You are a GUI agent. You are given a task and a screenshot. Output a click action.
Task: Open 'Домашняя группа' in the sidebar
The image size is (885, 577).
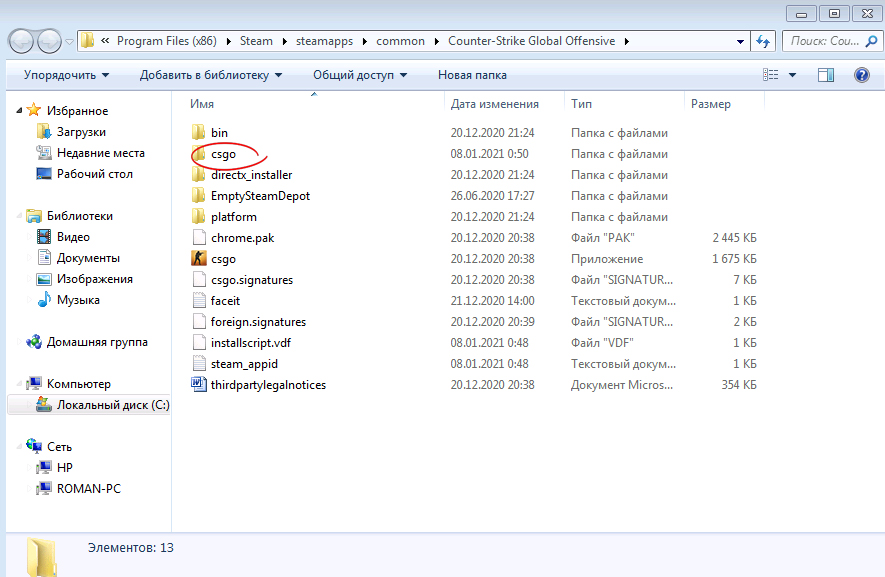click(97, 342)
